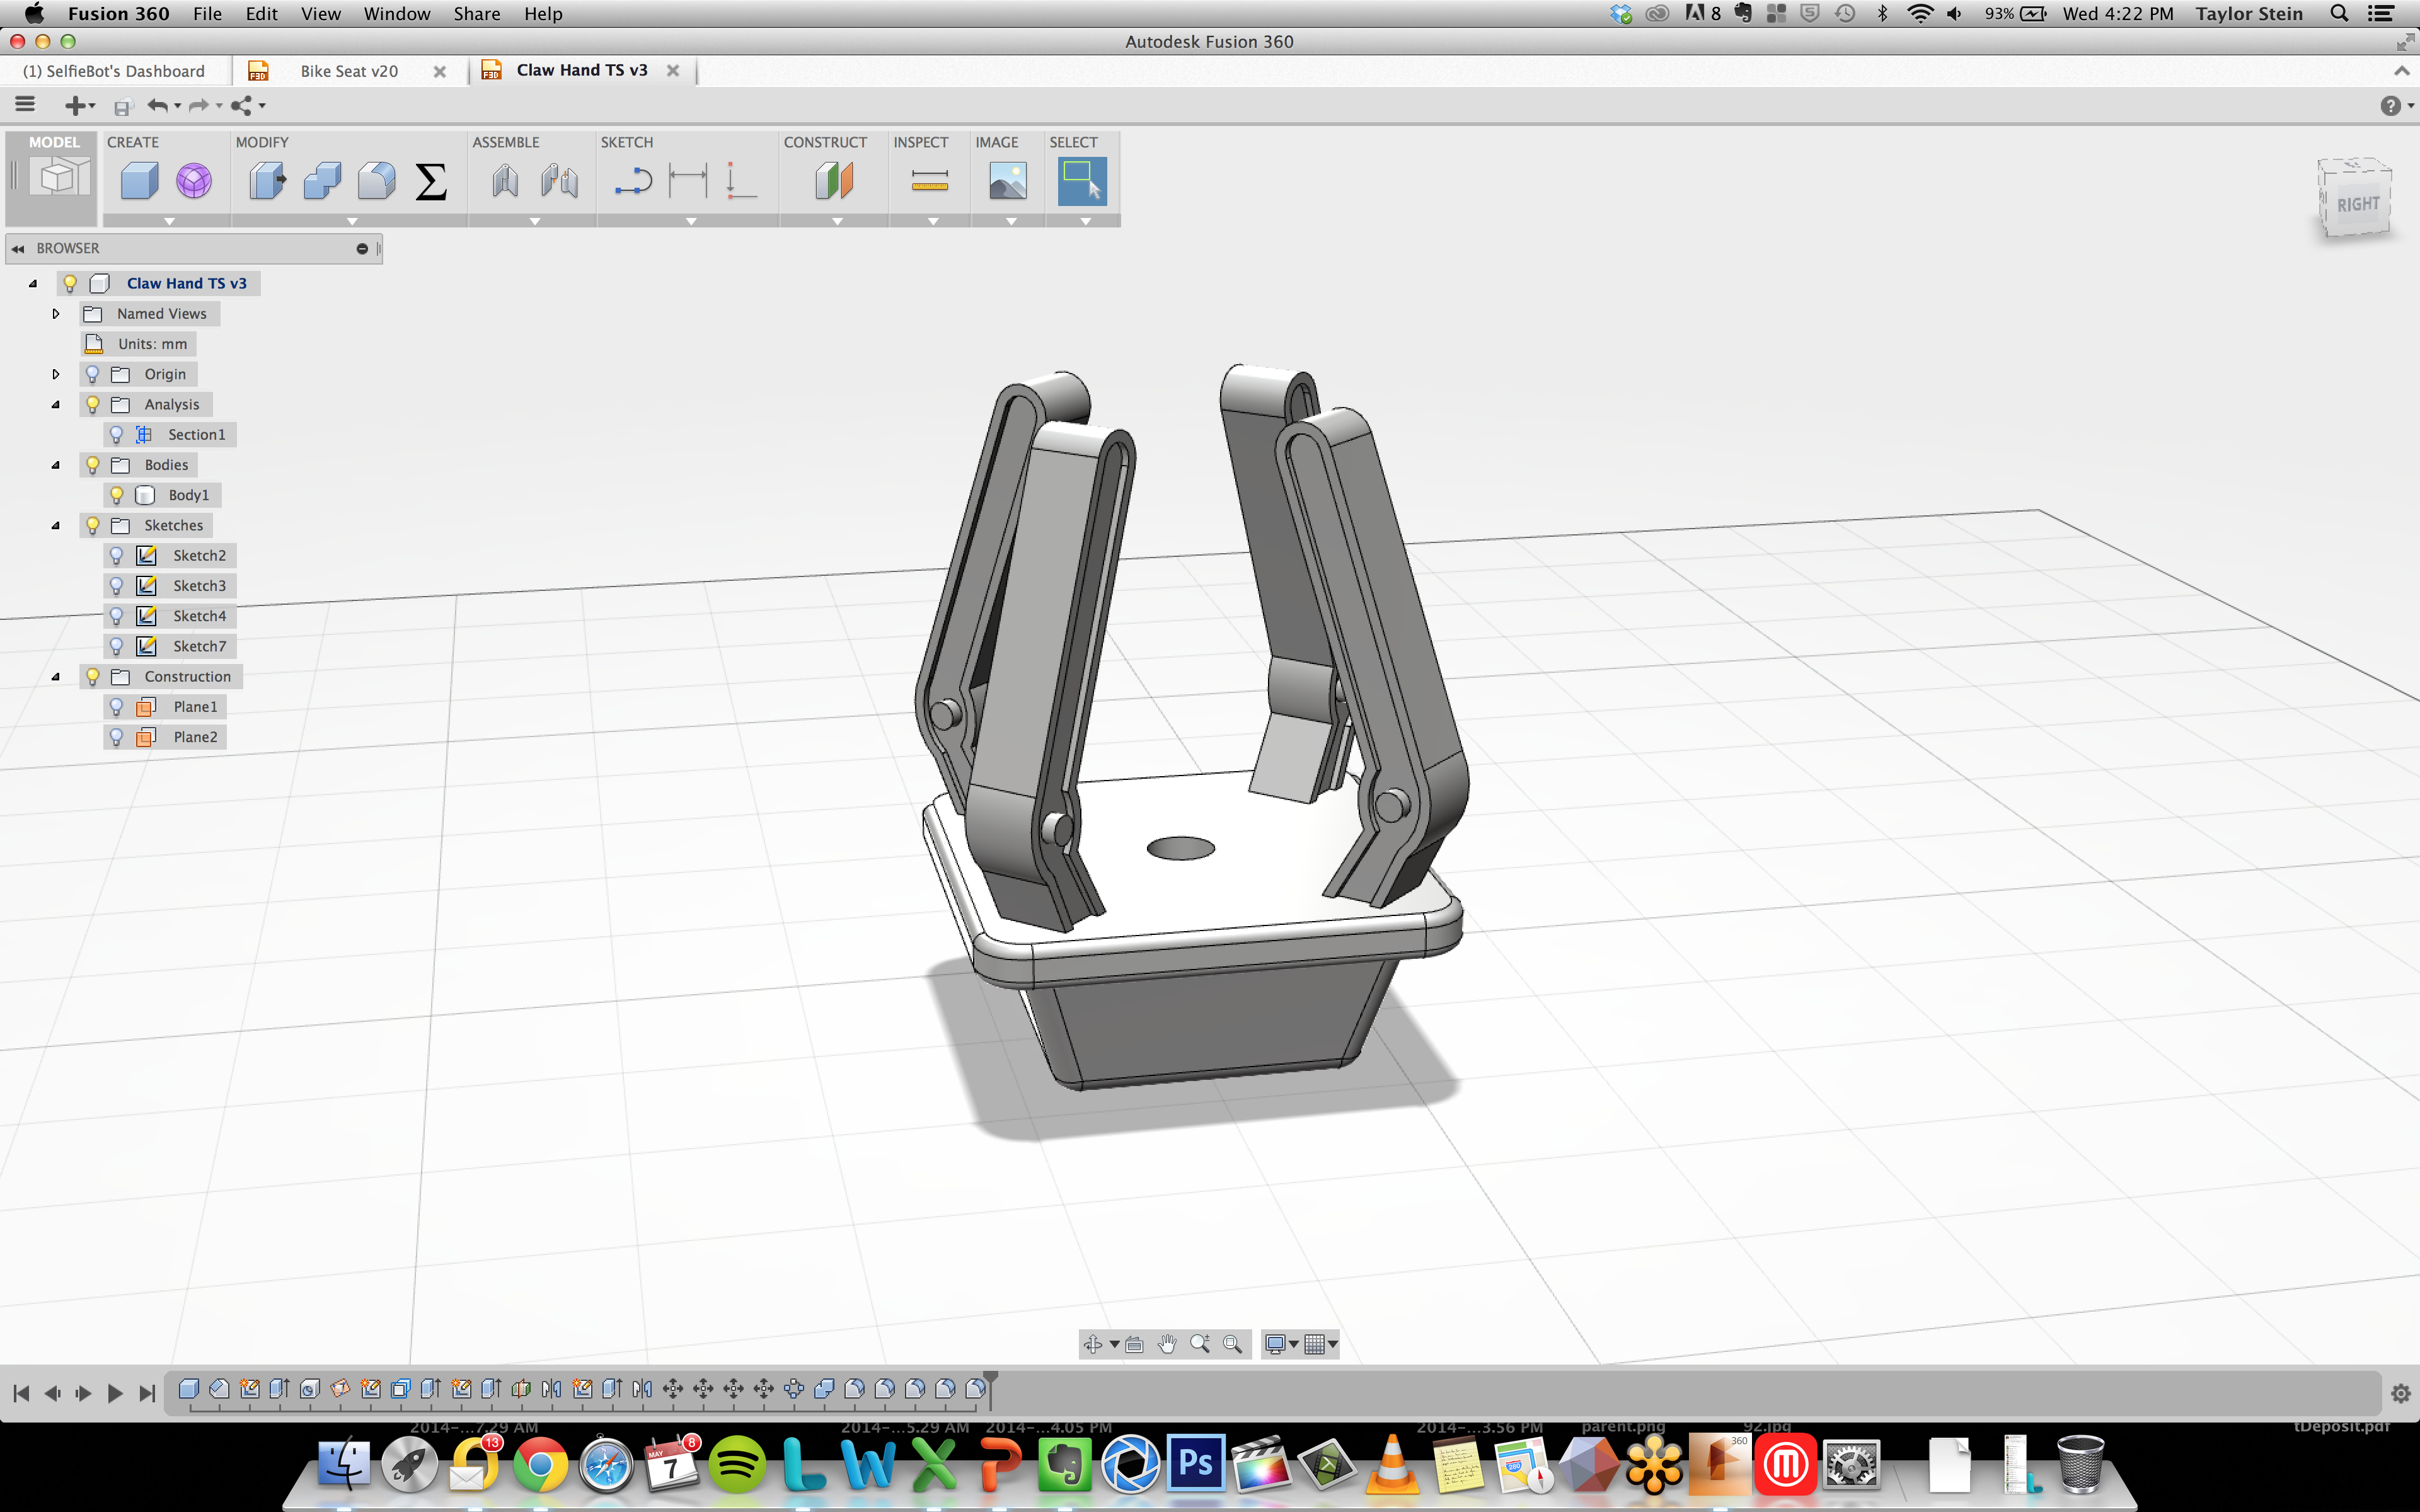This screenshot has width=2420, height=1512.
Task: Collapse the Construction folder
Action: point(56,676)
